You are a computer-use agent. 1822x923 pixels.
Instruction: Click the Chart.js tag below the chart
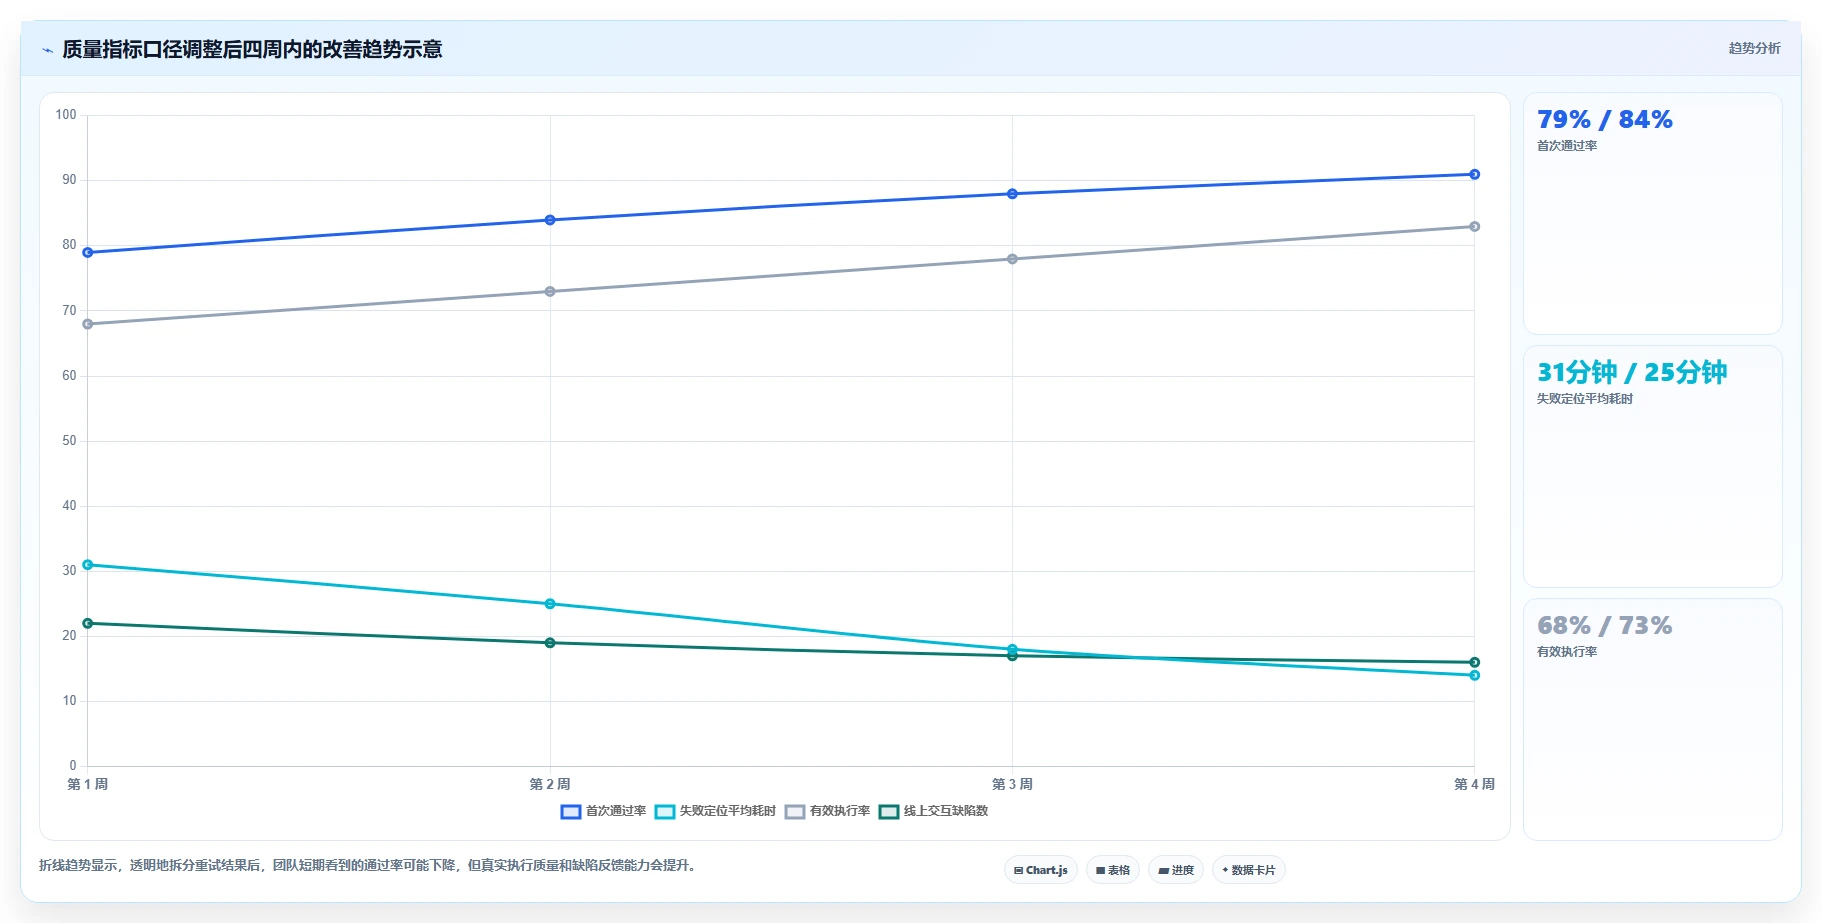coord(1040,870)
